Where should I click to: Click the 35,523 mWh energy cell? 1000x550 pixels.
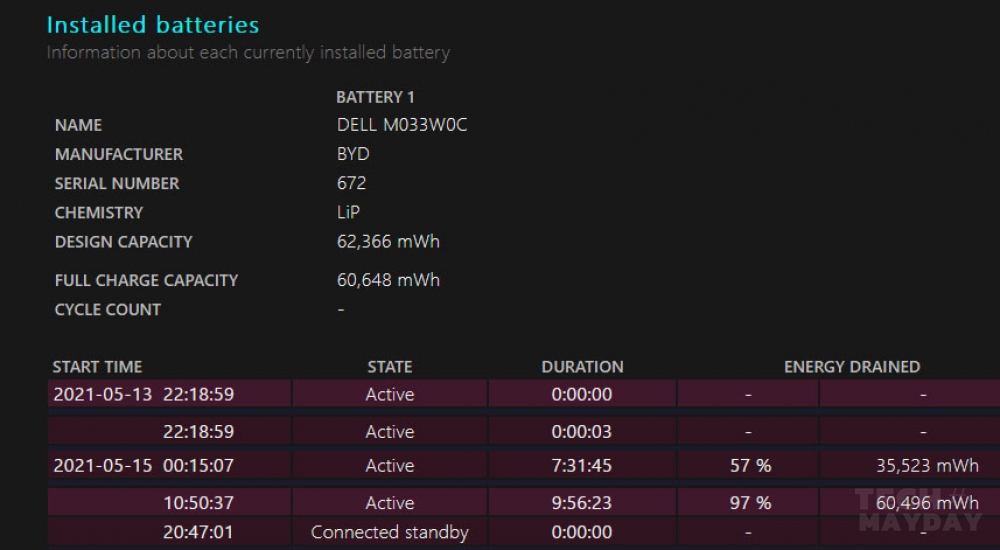(927, 466)
